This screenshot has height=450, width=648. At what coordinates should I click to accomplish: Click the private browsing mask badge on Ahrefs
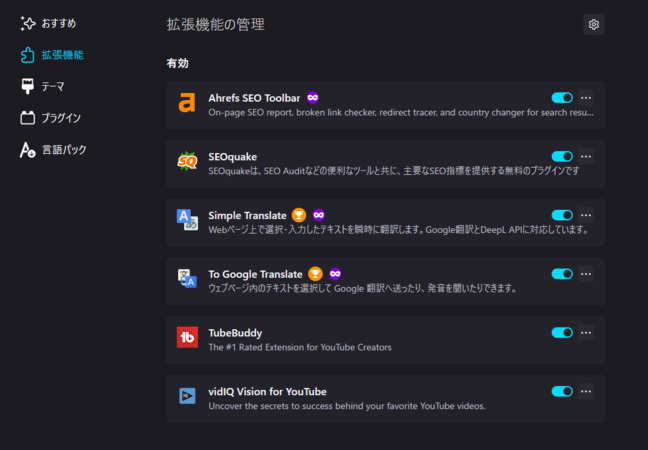(313, 98)
